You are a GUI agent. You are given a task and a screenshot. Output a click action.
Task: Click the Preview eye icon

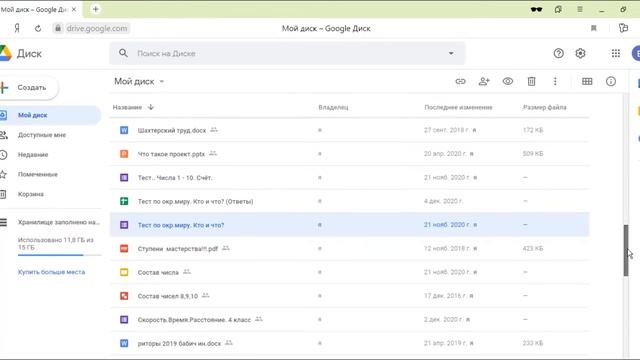(x=508, y=81)
